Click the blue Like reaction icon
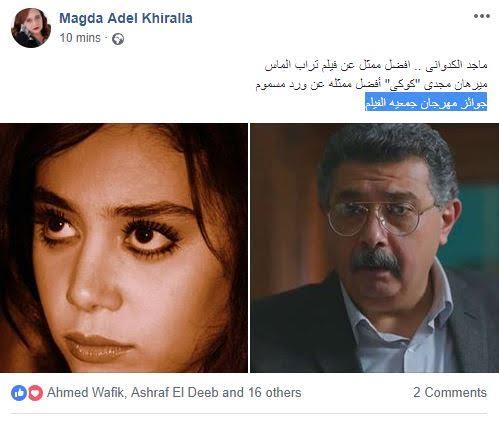Screen dimensions: 499x421 coord(19,393)
